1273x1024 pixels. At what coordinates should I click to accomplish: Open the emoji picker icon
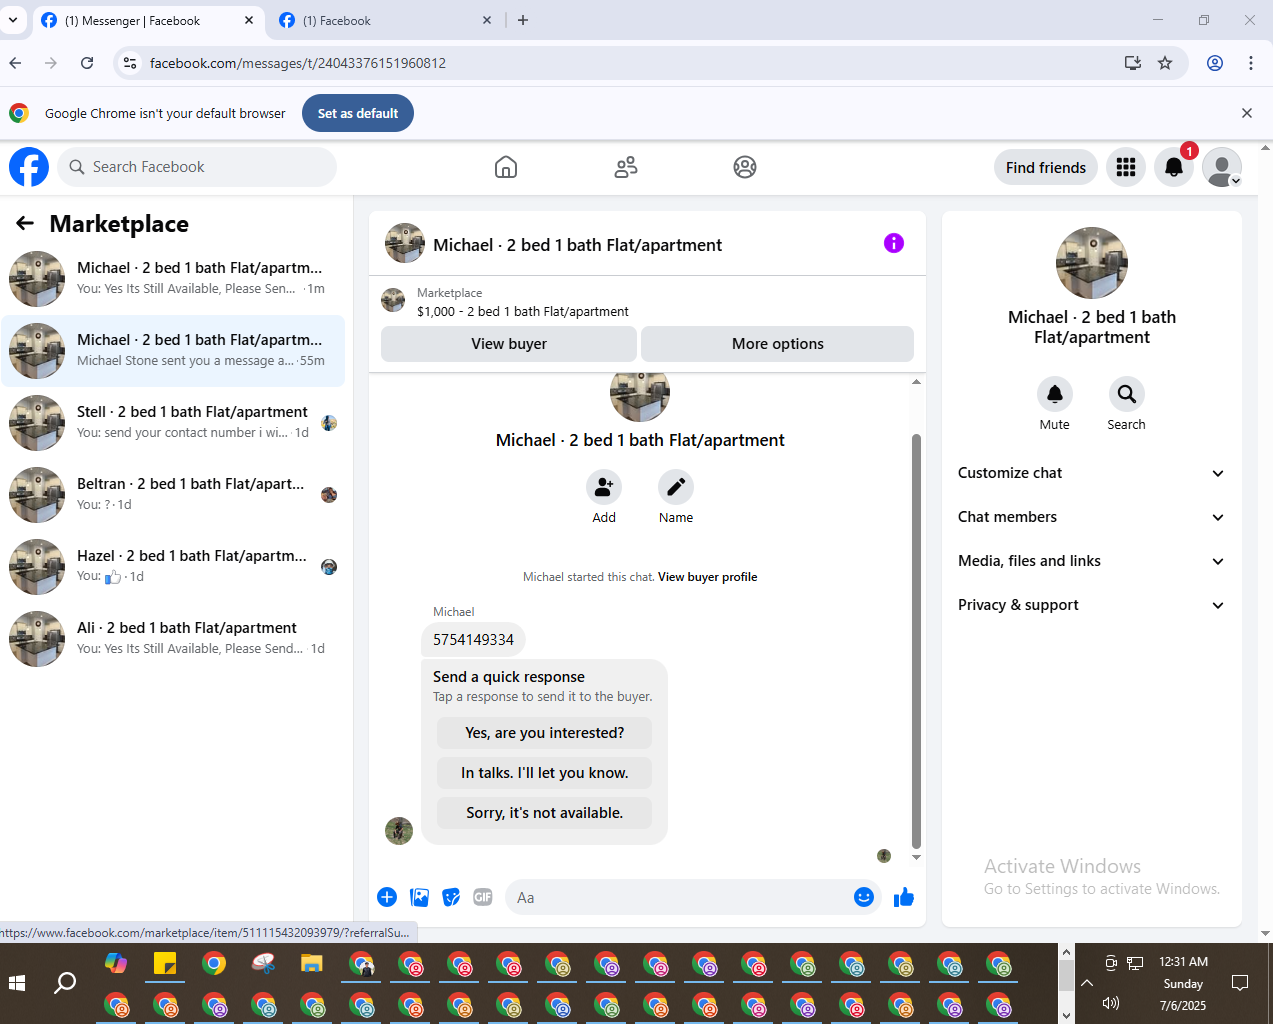[864, 897]
